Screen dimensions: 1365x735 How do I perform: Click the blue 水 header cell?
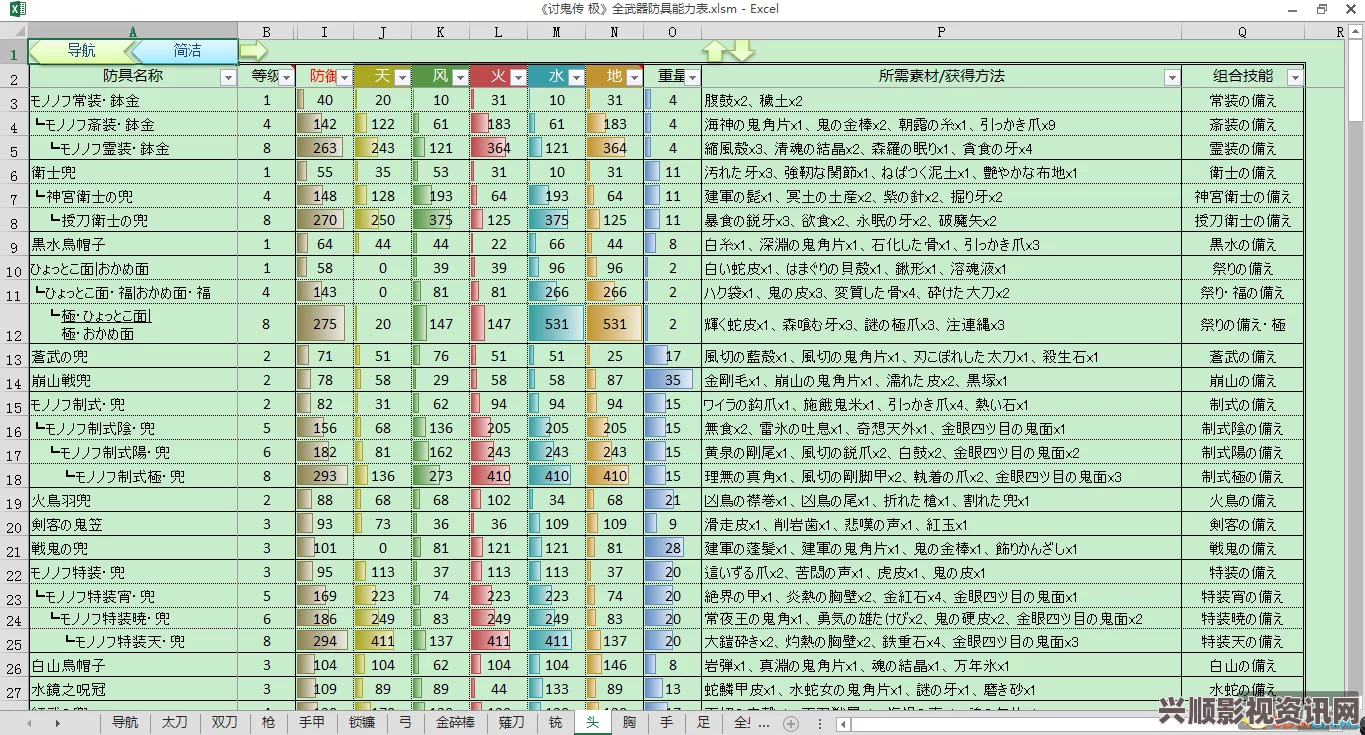(557, 76)
